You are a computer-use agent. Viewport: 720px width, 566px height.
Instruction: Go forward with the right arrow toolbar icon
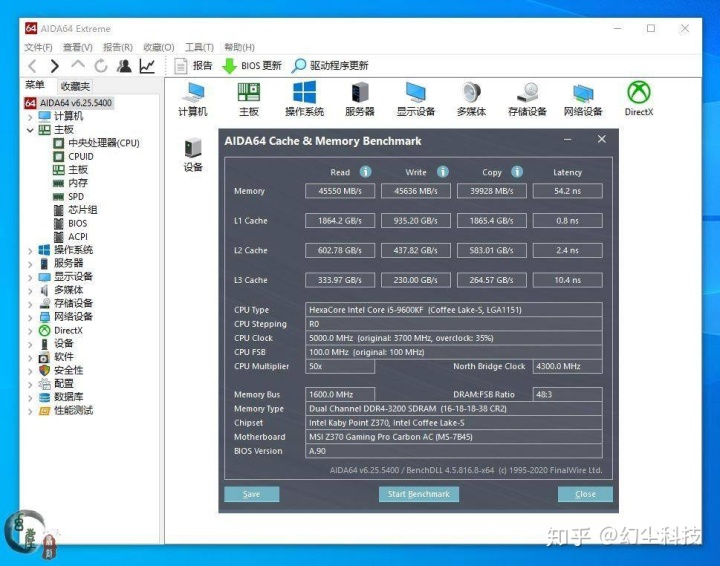coord(55,66)
